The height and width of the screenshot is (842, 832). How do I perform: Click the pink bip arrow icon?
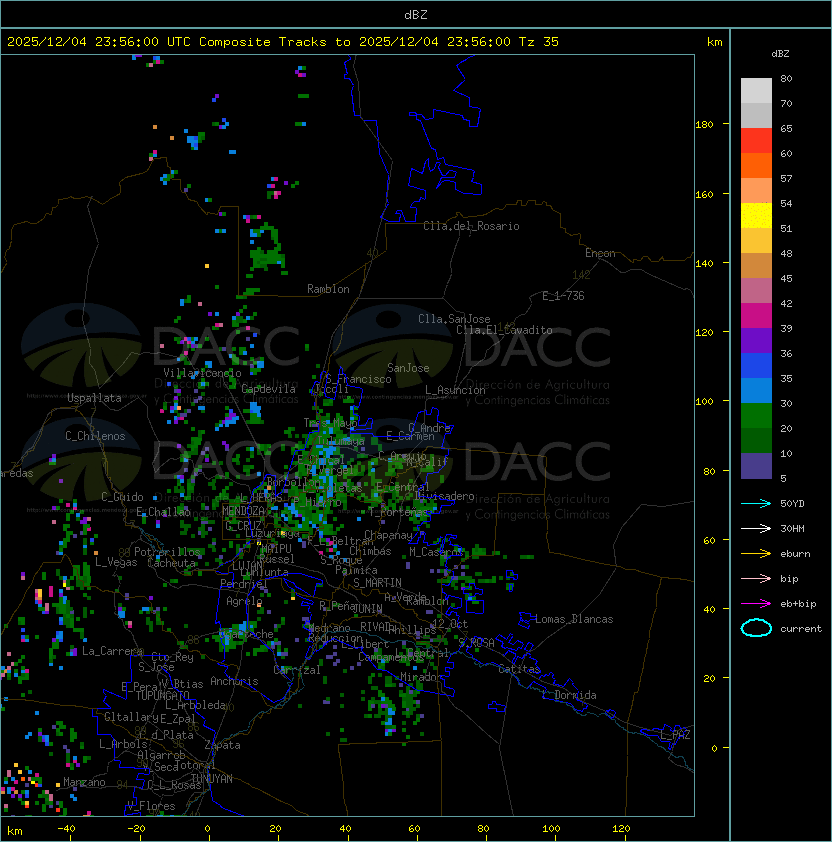tap(756, 578)
